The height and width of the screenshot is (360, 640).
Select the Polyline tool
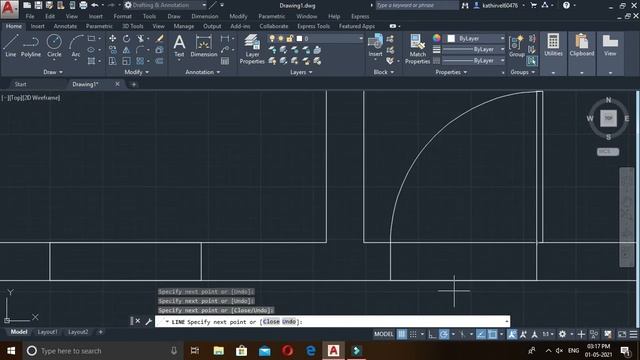(31, 46)
